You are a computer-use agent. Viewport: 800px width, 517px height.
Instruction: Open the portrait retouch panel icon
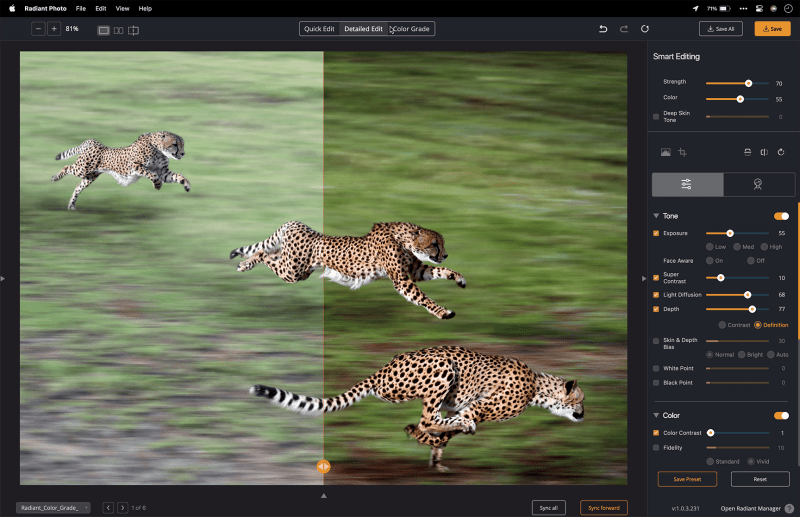[x=758, y=184]
